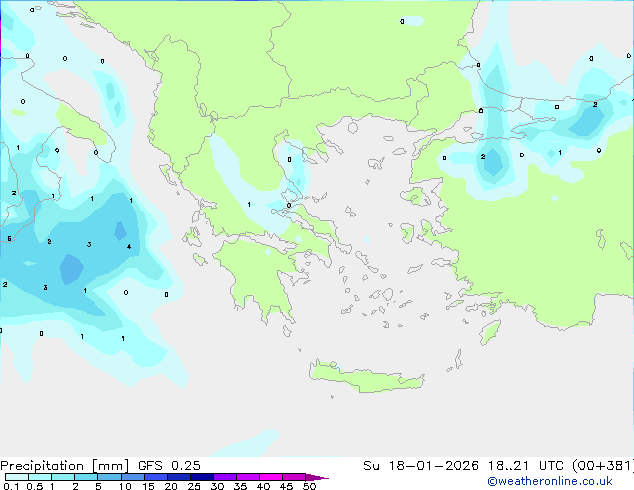This screenshot has width=634, height=490.
Task: Click the '10' legend scale label
Action: click(125, 486)
